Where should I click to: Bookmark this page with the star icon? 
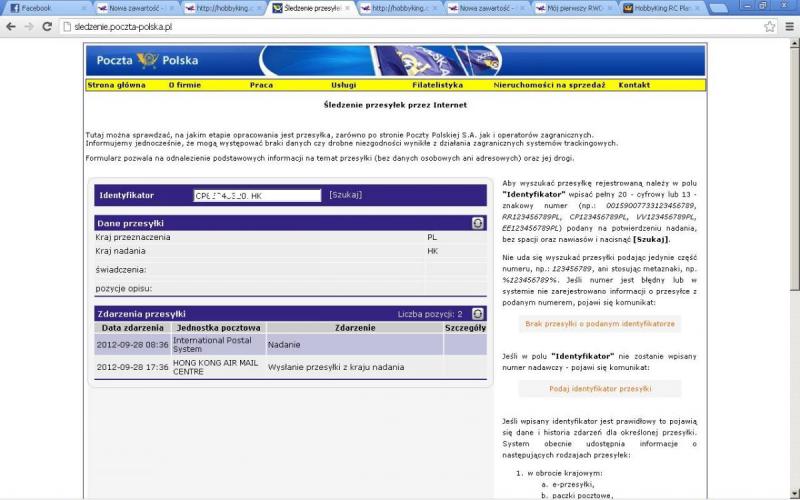(770, 26)
